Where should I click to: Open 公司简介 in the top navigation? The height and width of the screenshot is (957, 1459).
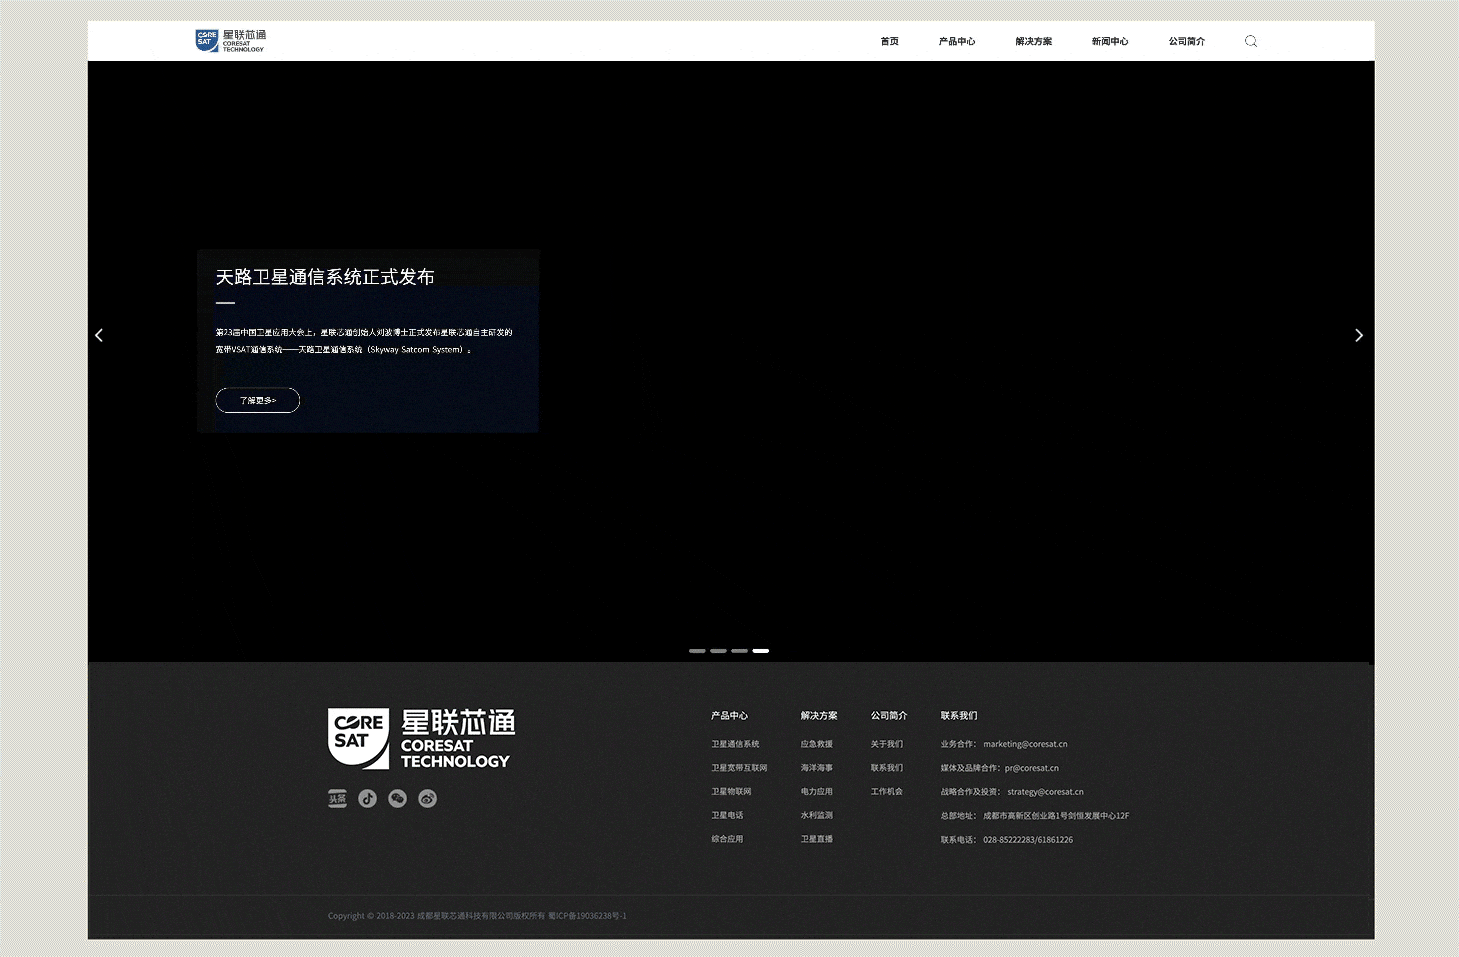pyautogui.click(x=1187, y=41)
